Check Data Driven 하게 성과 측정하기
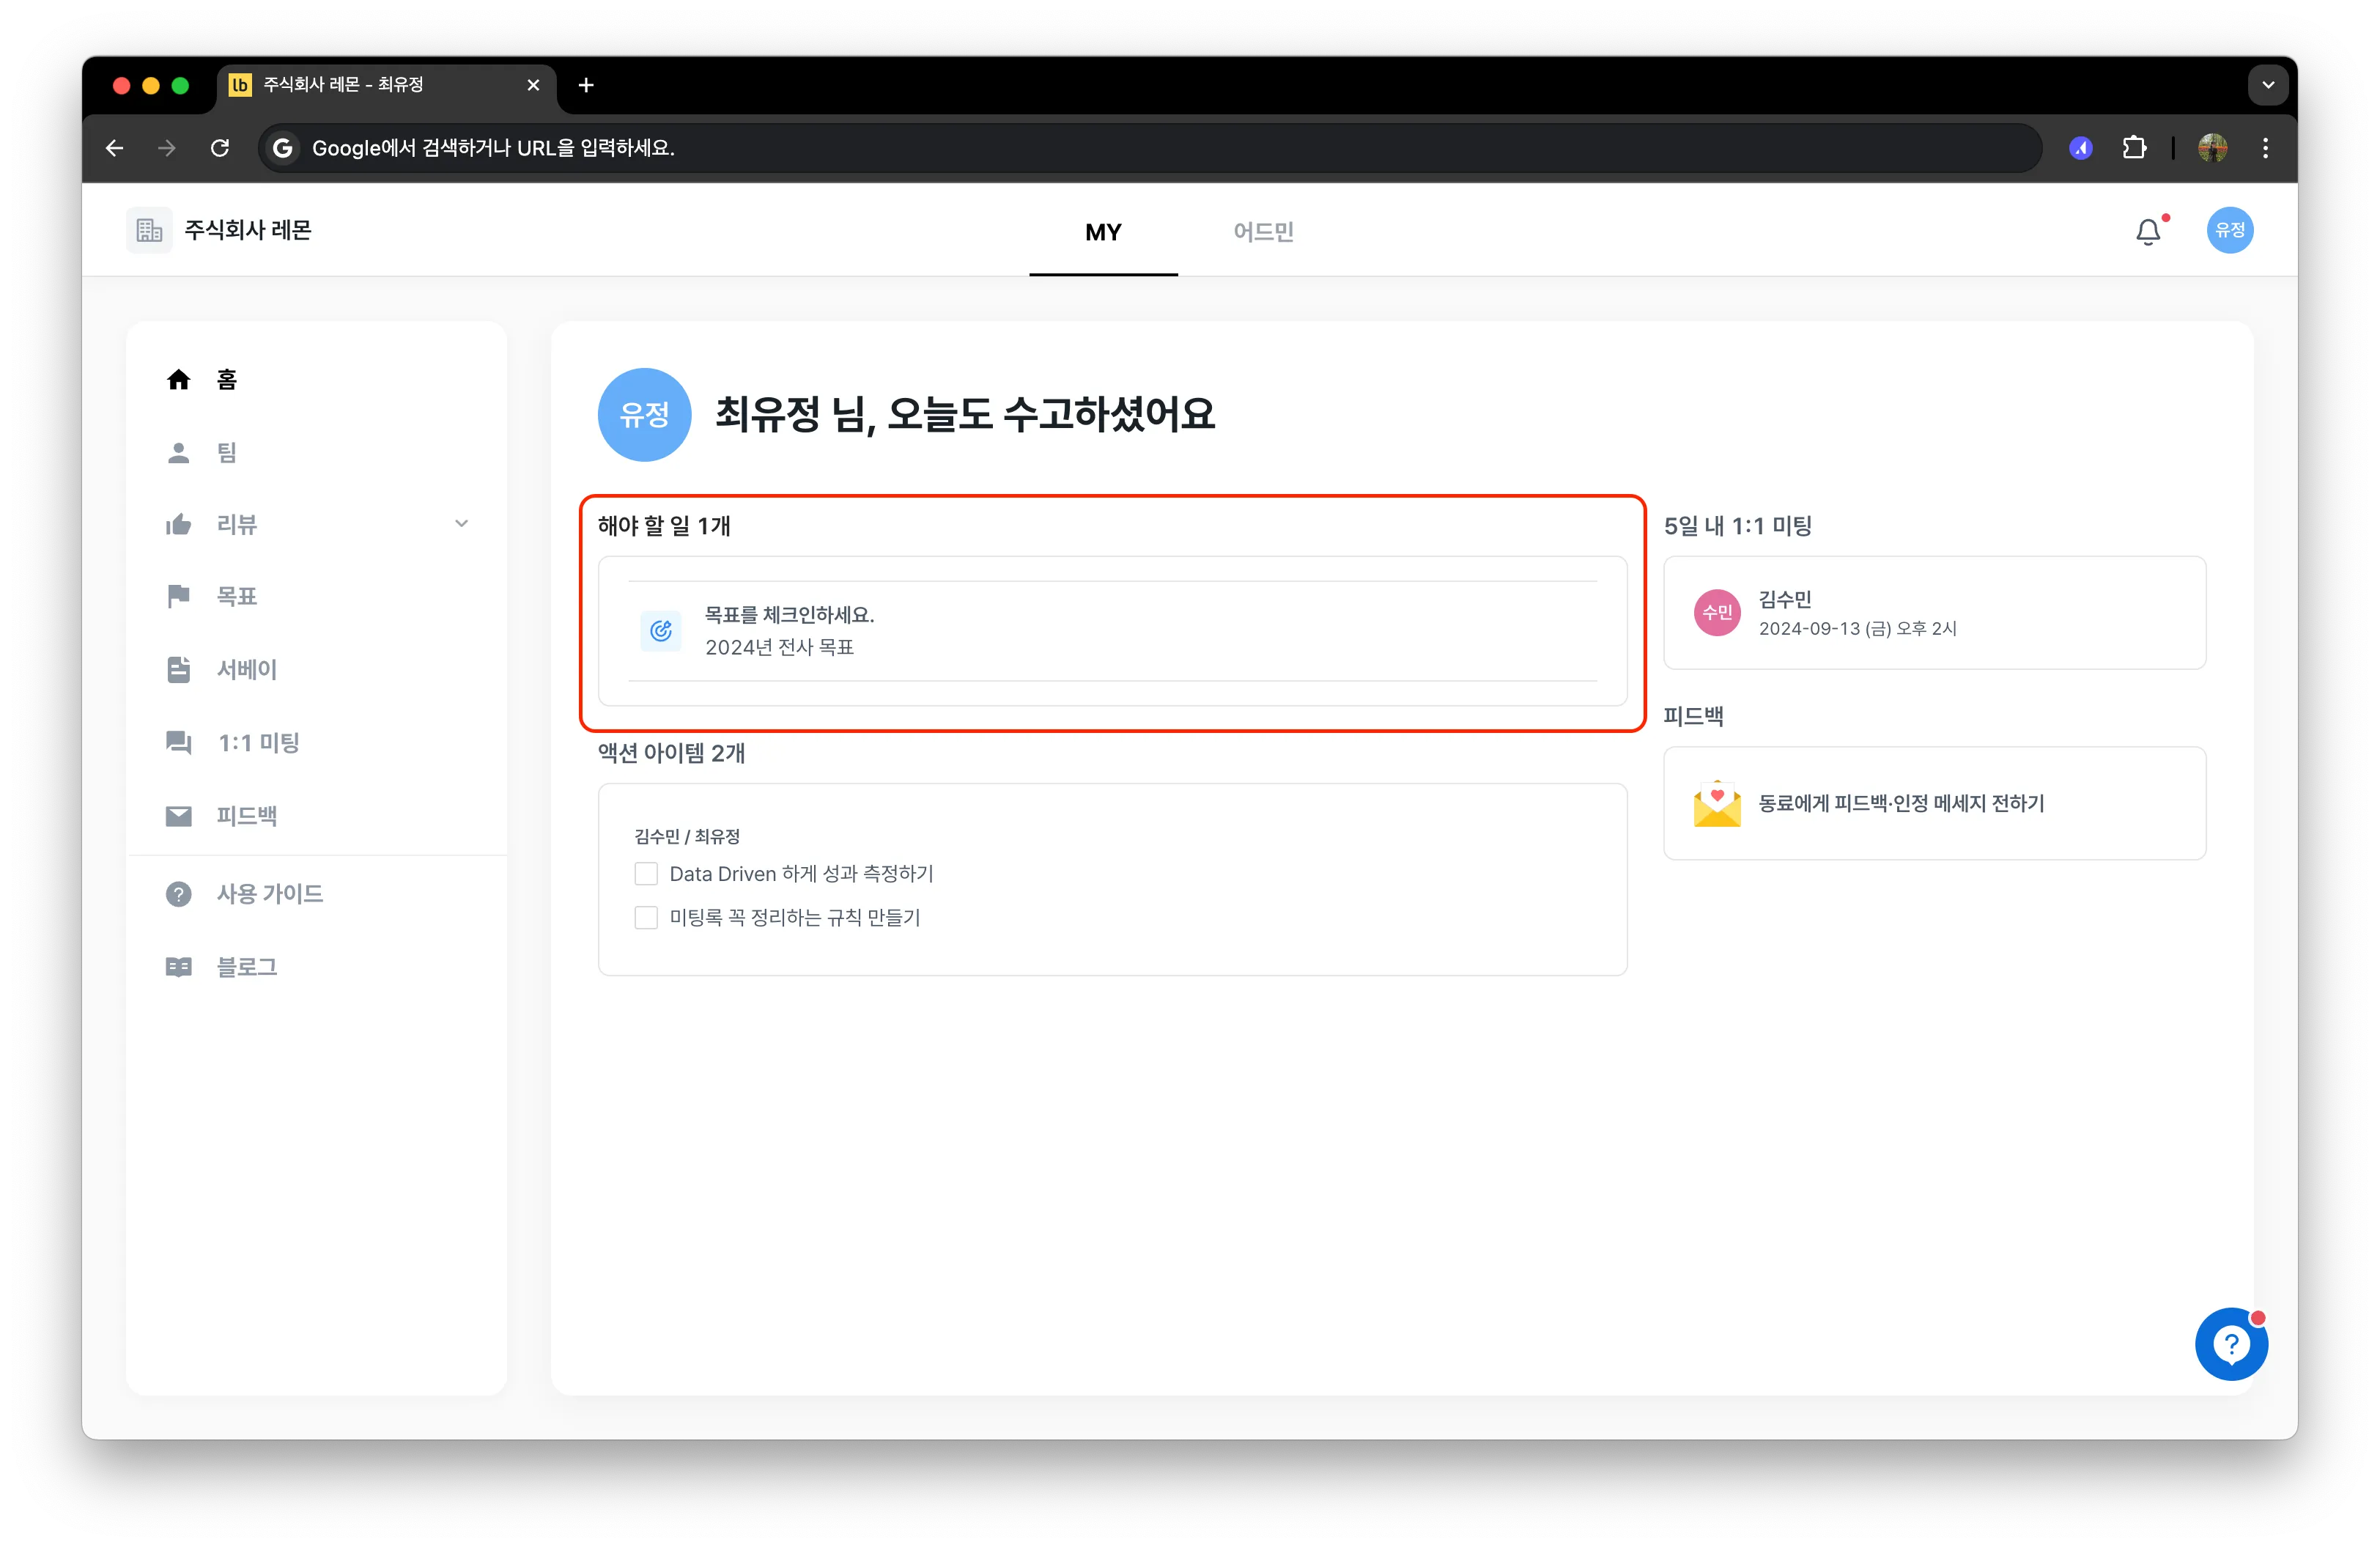 (646, 874)
